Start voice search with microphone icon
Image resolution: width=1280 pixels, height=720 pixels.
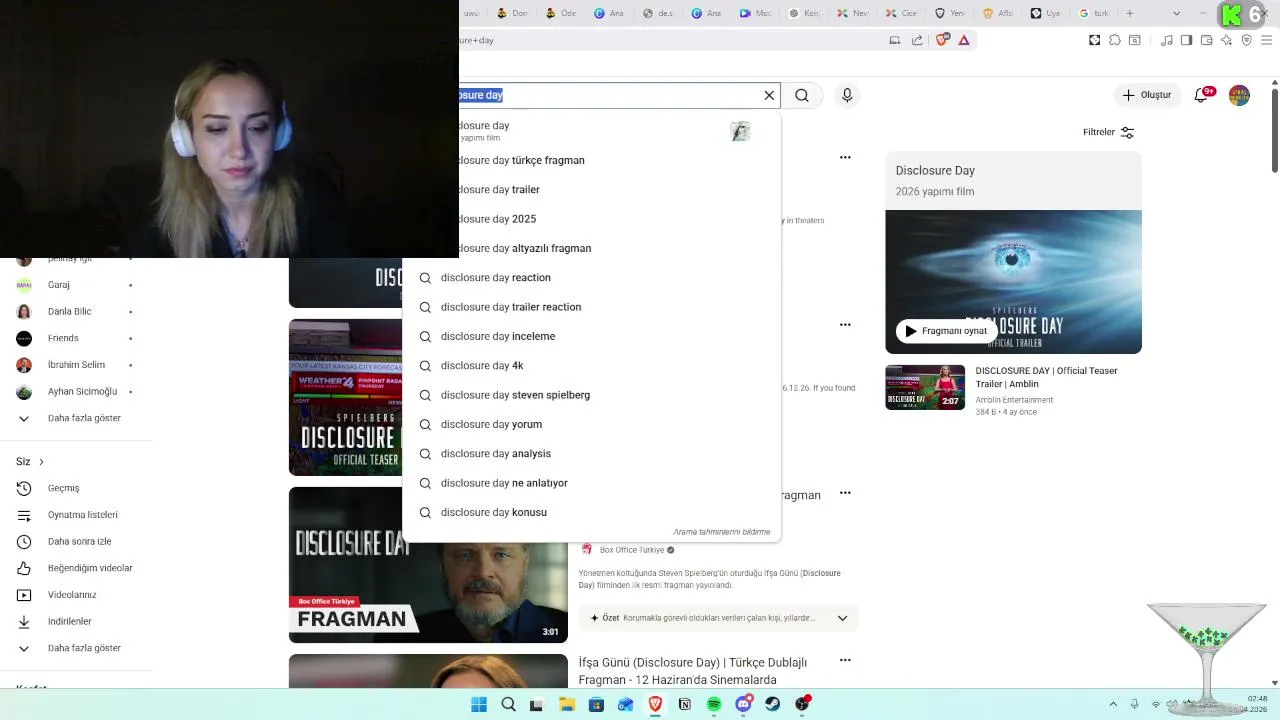click(847, 95)
